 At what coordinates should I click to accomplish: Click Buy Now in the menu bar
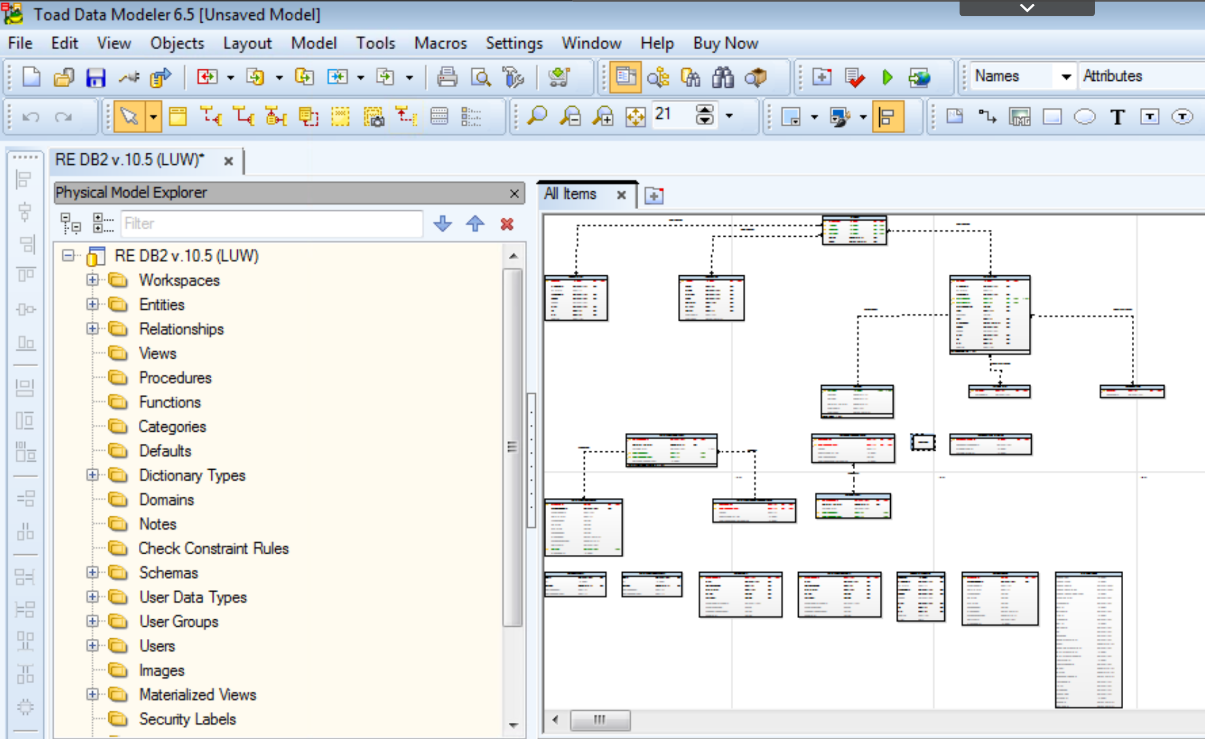[x=725, y=43]
